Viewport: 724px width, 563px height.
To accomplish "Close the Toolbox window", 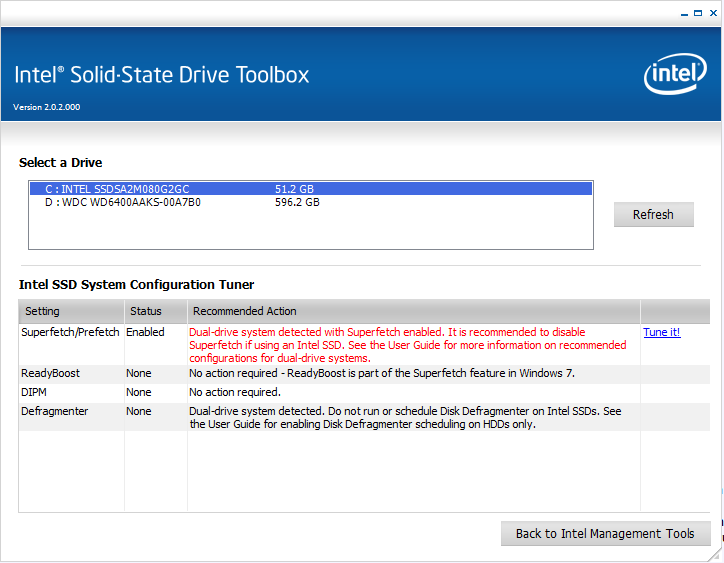I will [713, 13].
